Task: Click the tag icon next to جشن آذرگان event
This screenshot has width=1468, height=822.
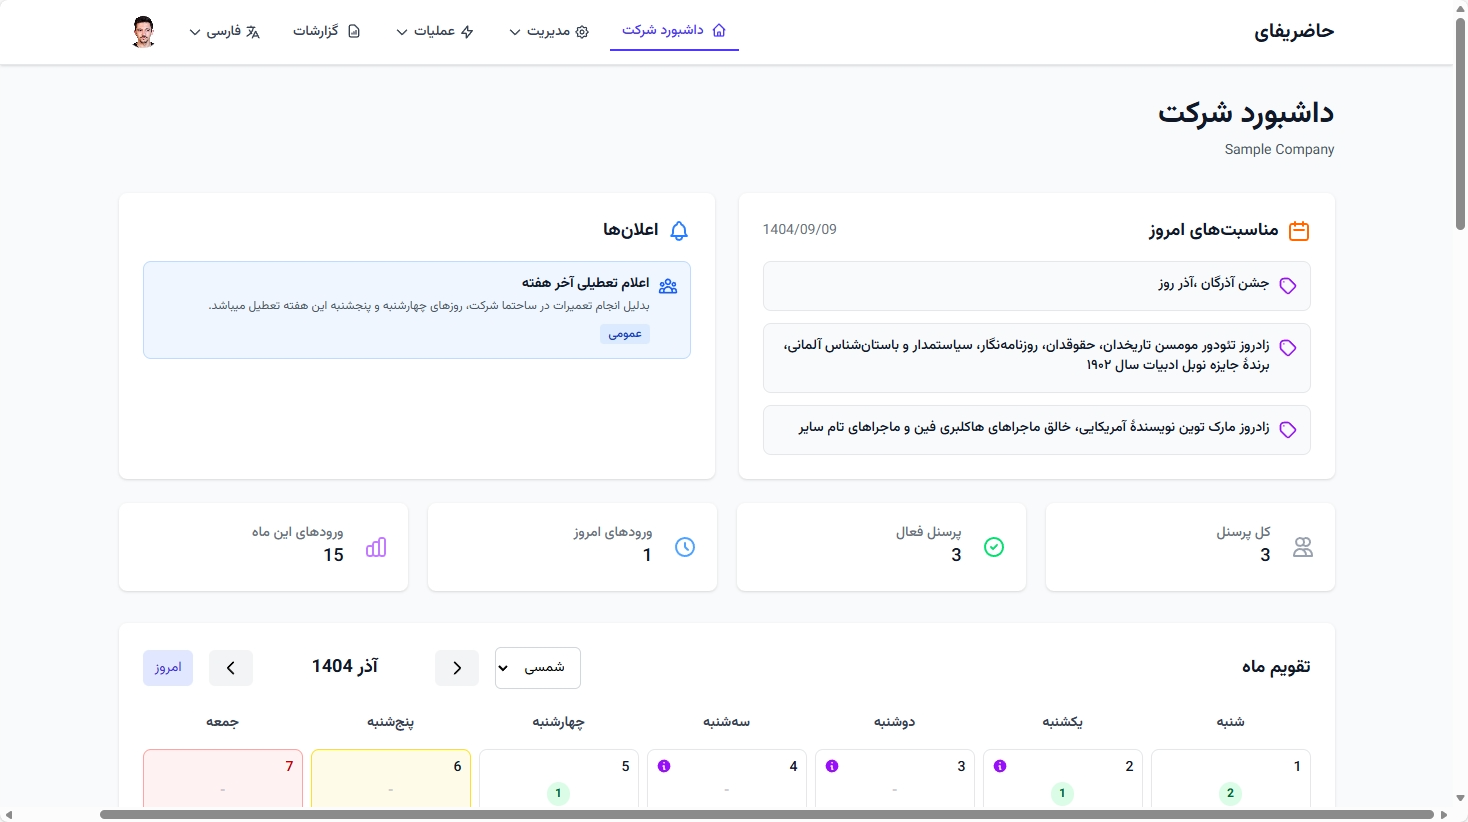Action: tap(1289, 285)
